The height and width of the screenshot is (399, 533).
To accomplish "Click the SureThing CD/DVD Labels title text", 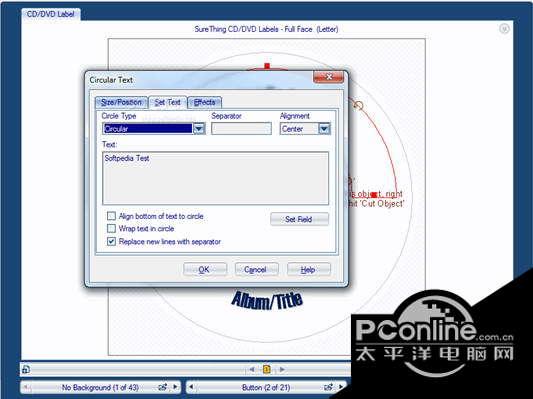I will coord(266,29).
